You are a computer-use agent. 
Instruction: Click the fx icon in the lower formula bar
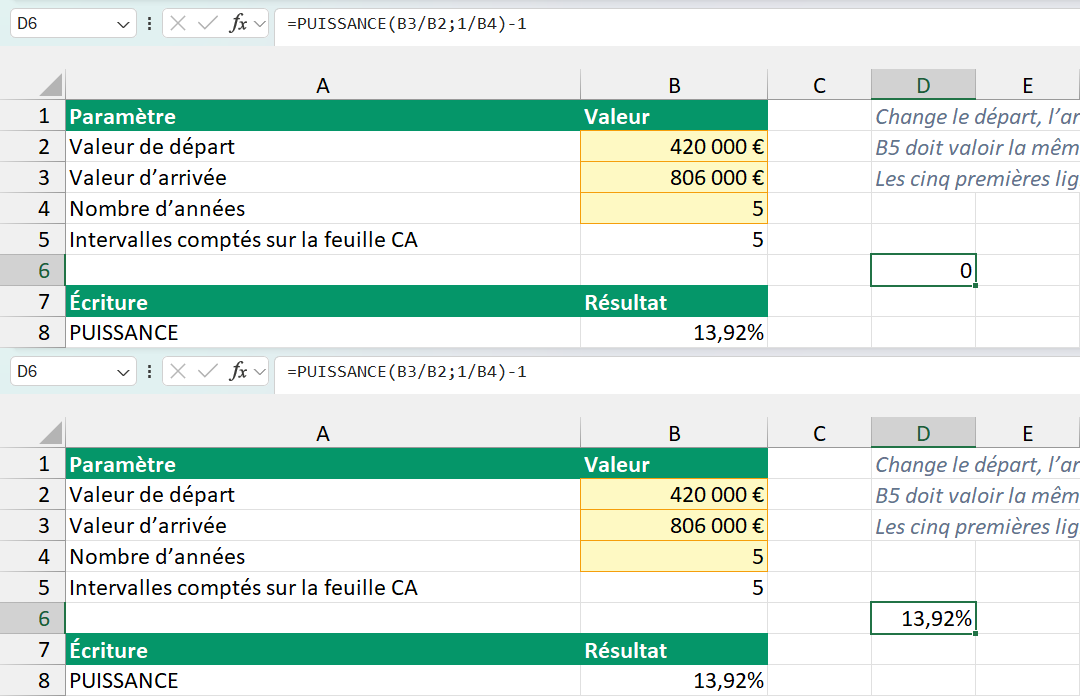click(238, 372)
